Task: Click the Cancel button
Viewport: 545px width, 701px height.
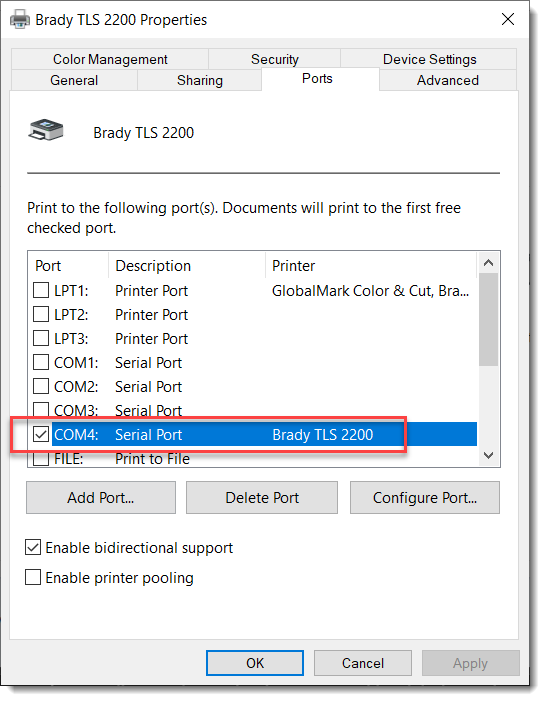Action: pos(363,663)
